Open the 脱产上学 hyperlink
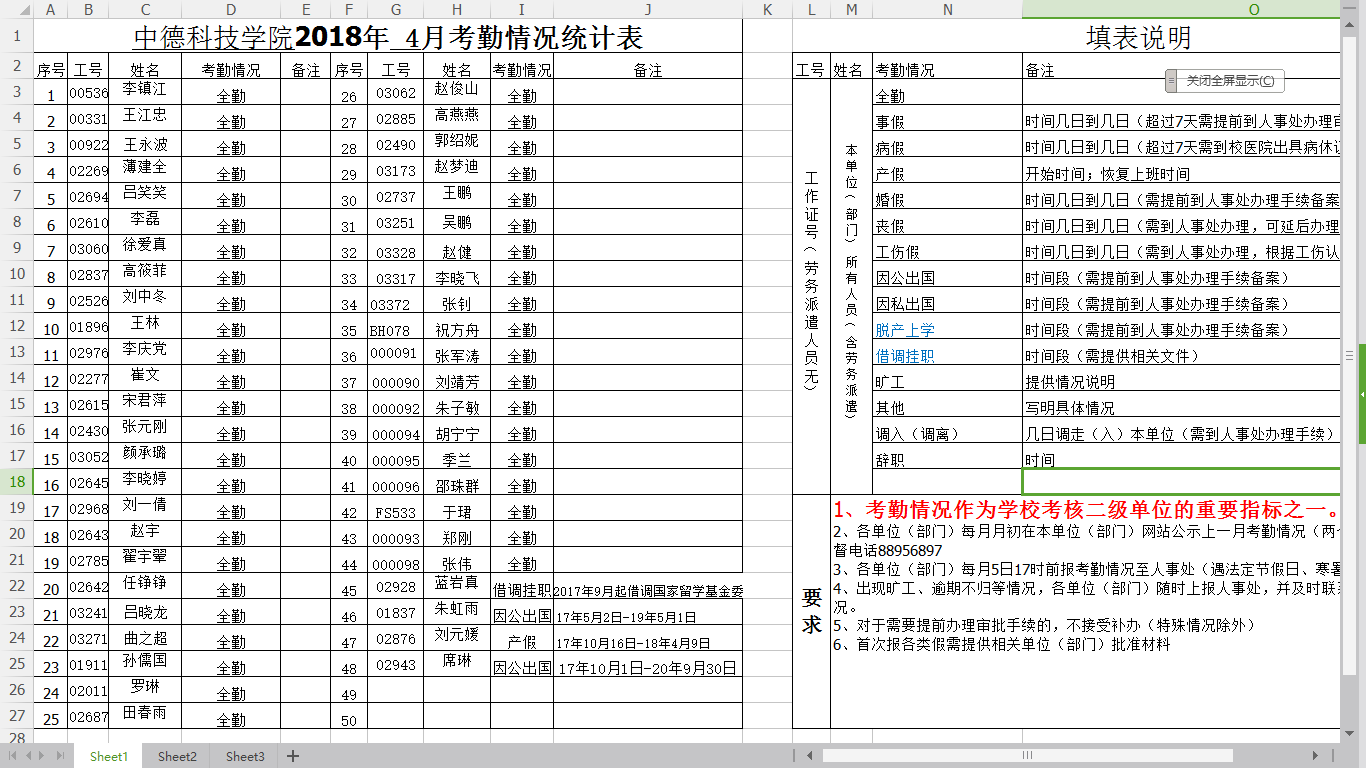The width and height of the screenshot is (1366, 768). [905, 330]
